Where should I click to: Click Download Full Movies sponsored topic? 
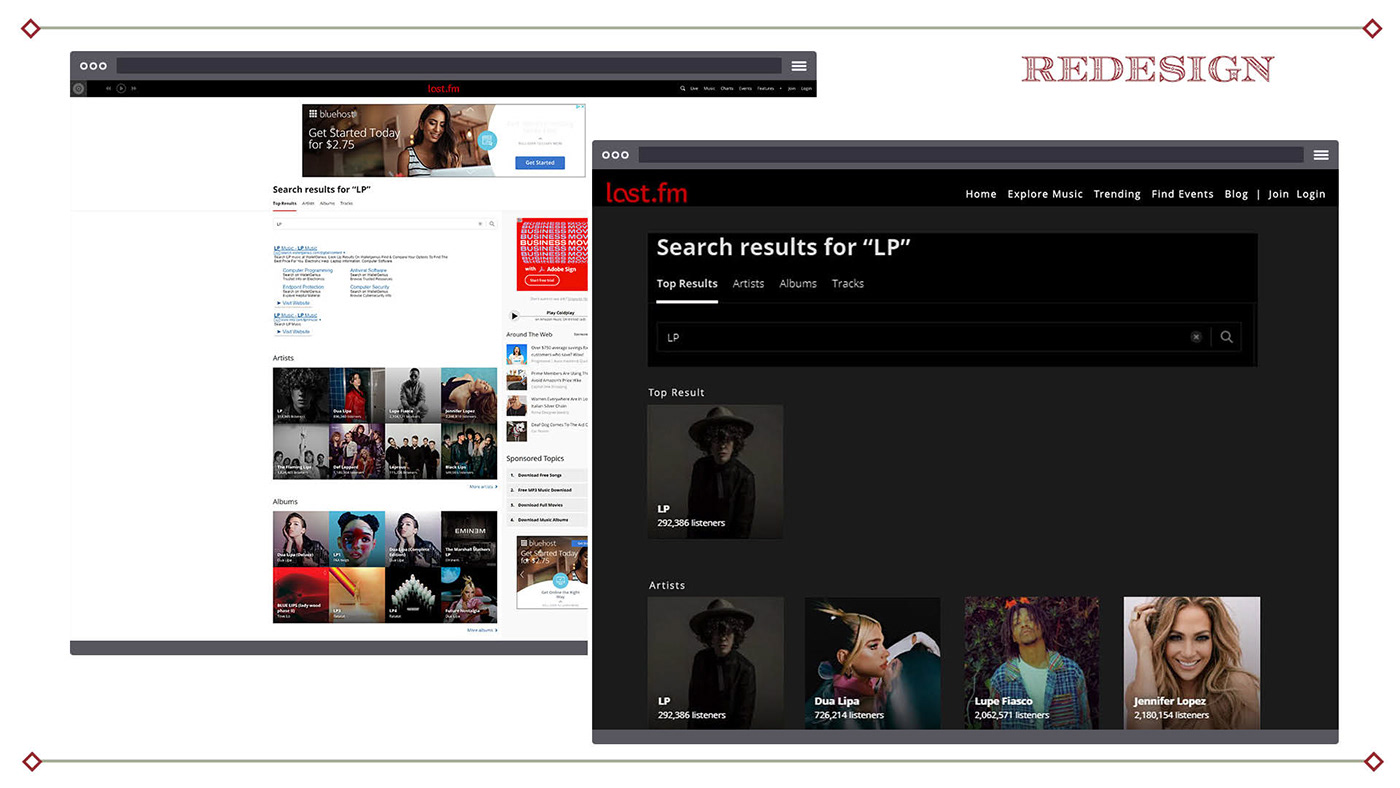tap(547, 505)
